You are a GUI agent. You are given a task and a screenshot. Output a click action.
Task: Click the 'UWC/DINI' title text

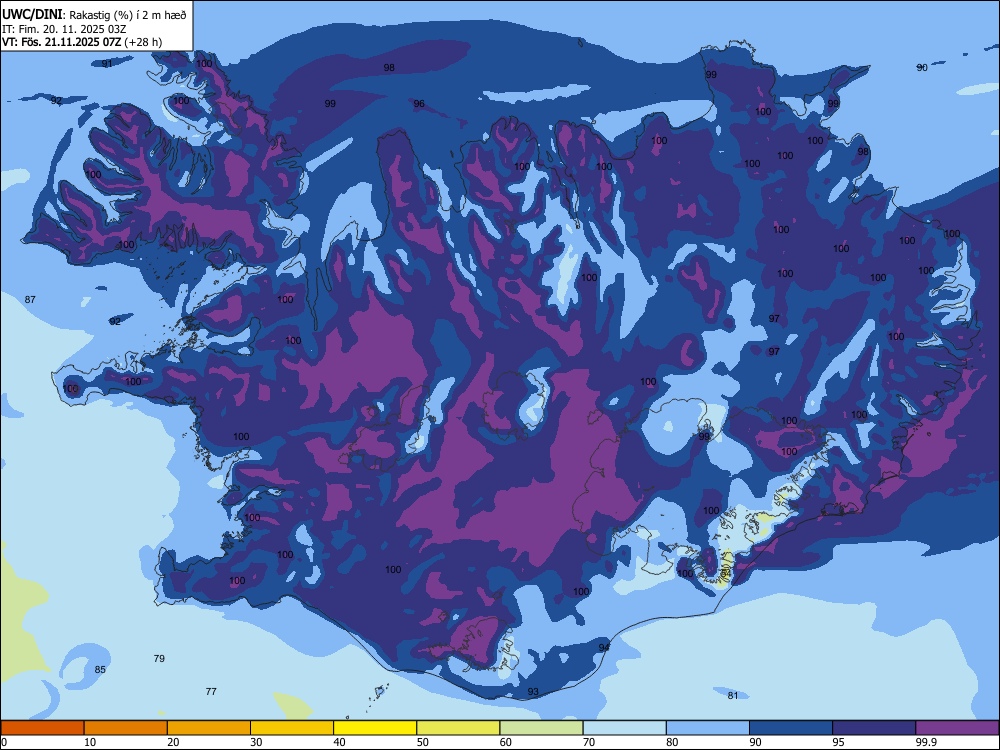[x=33, y=14]
